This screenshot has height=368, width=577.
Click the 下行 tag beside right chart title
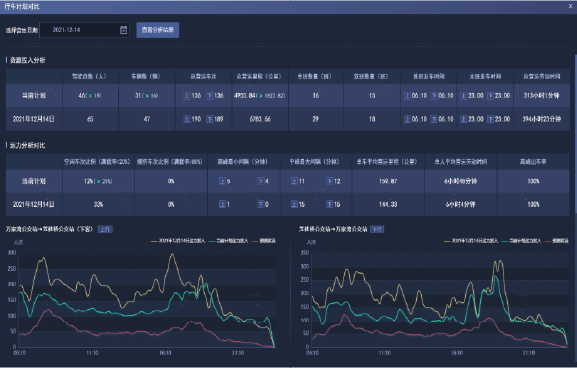pyautogui.click(x=377, y=229)
